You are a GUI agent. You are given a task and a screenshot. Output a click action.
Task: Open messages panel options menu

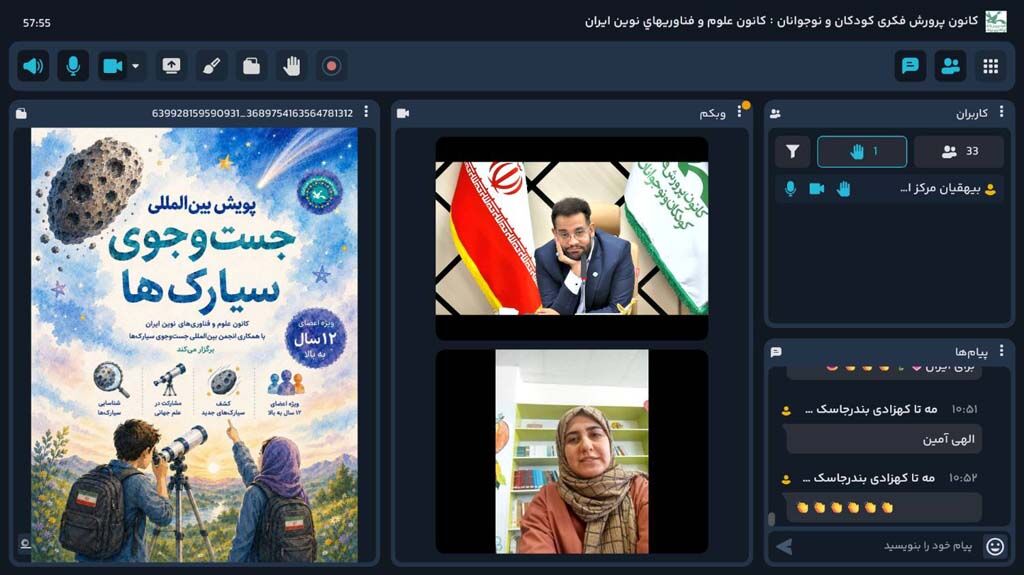(x=1001, y=352)
